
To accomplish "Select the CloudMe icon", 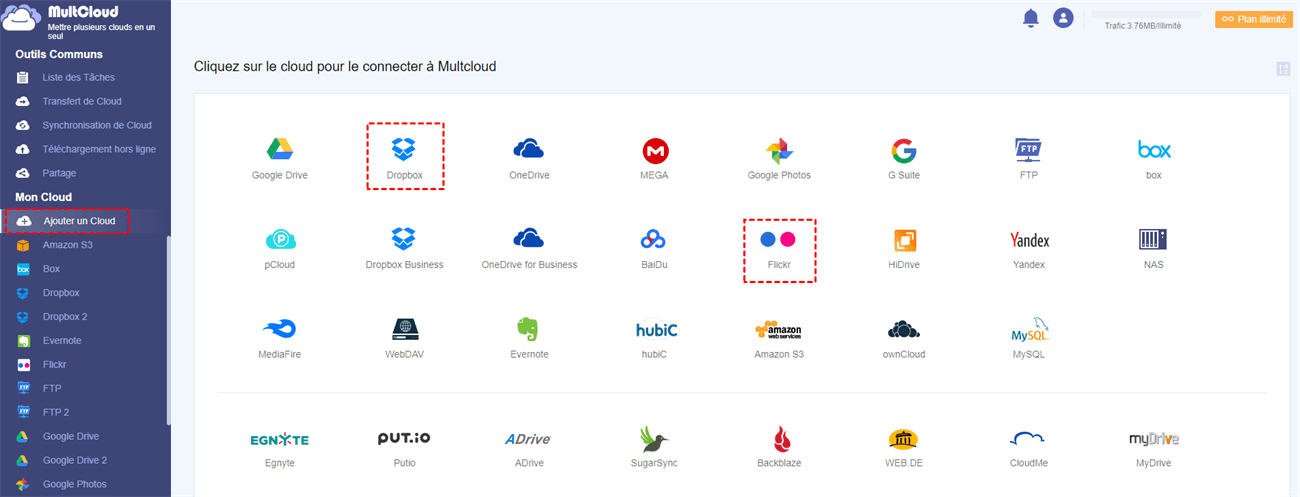I will coord(1029,439).
